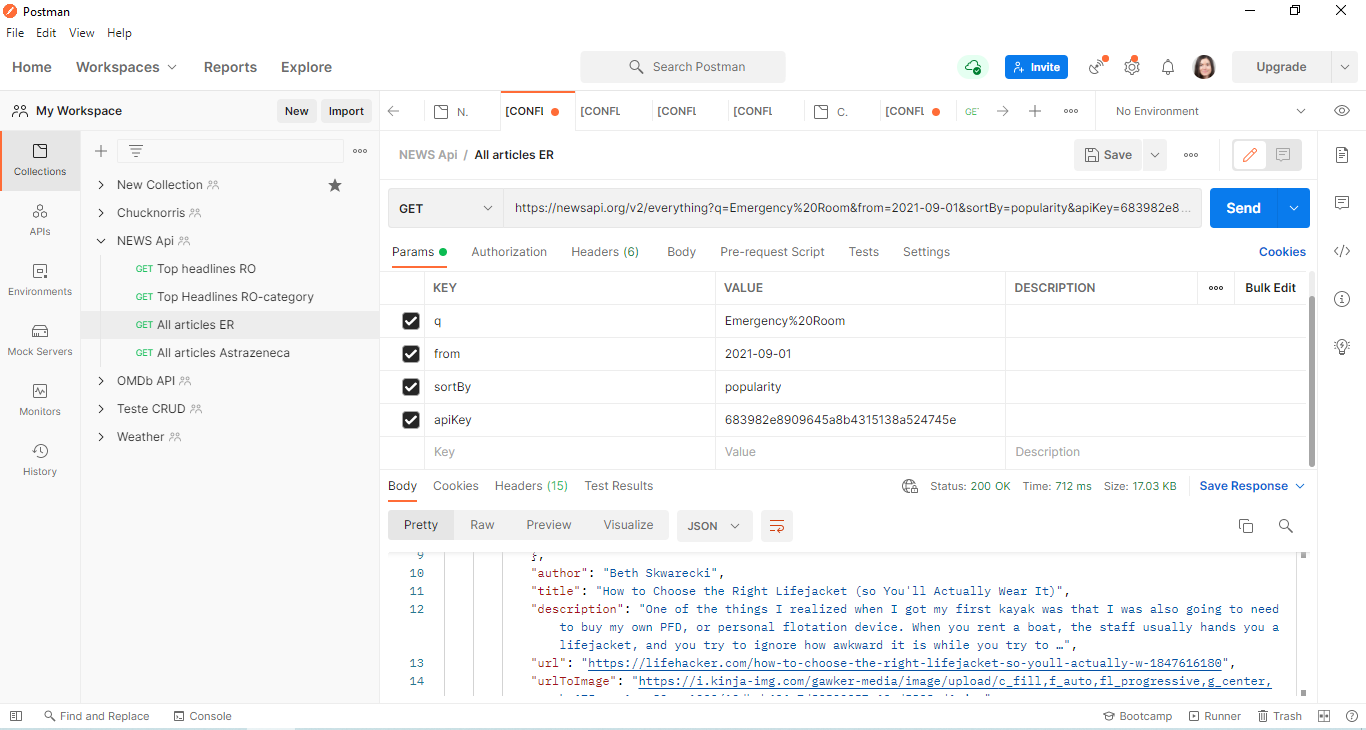Select the Preview response view
Screen dimensions: 1366x730
[549, 525]
